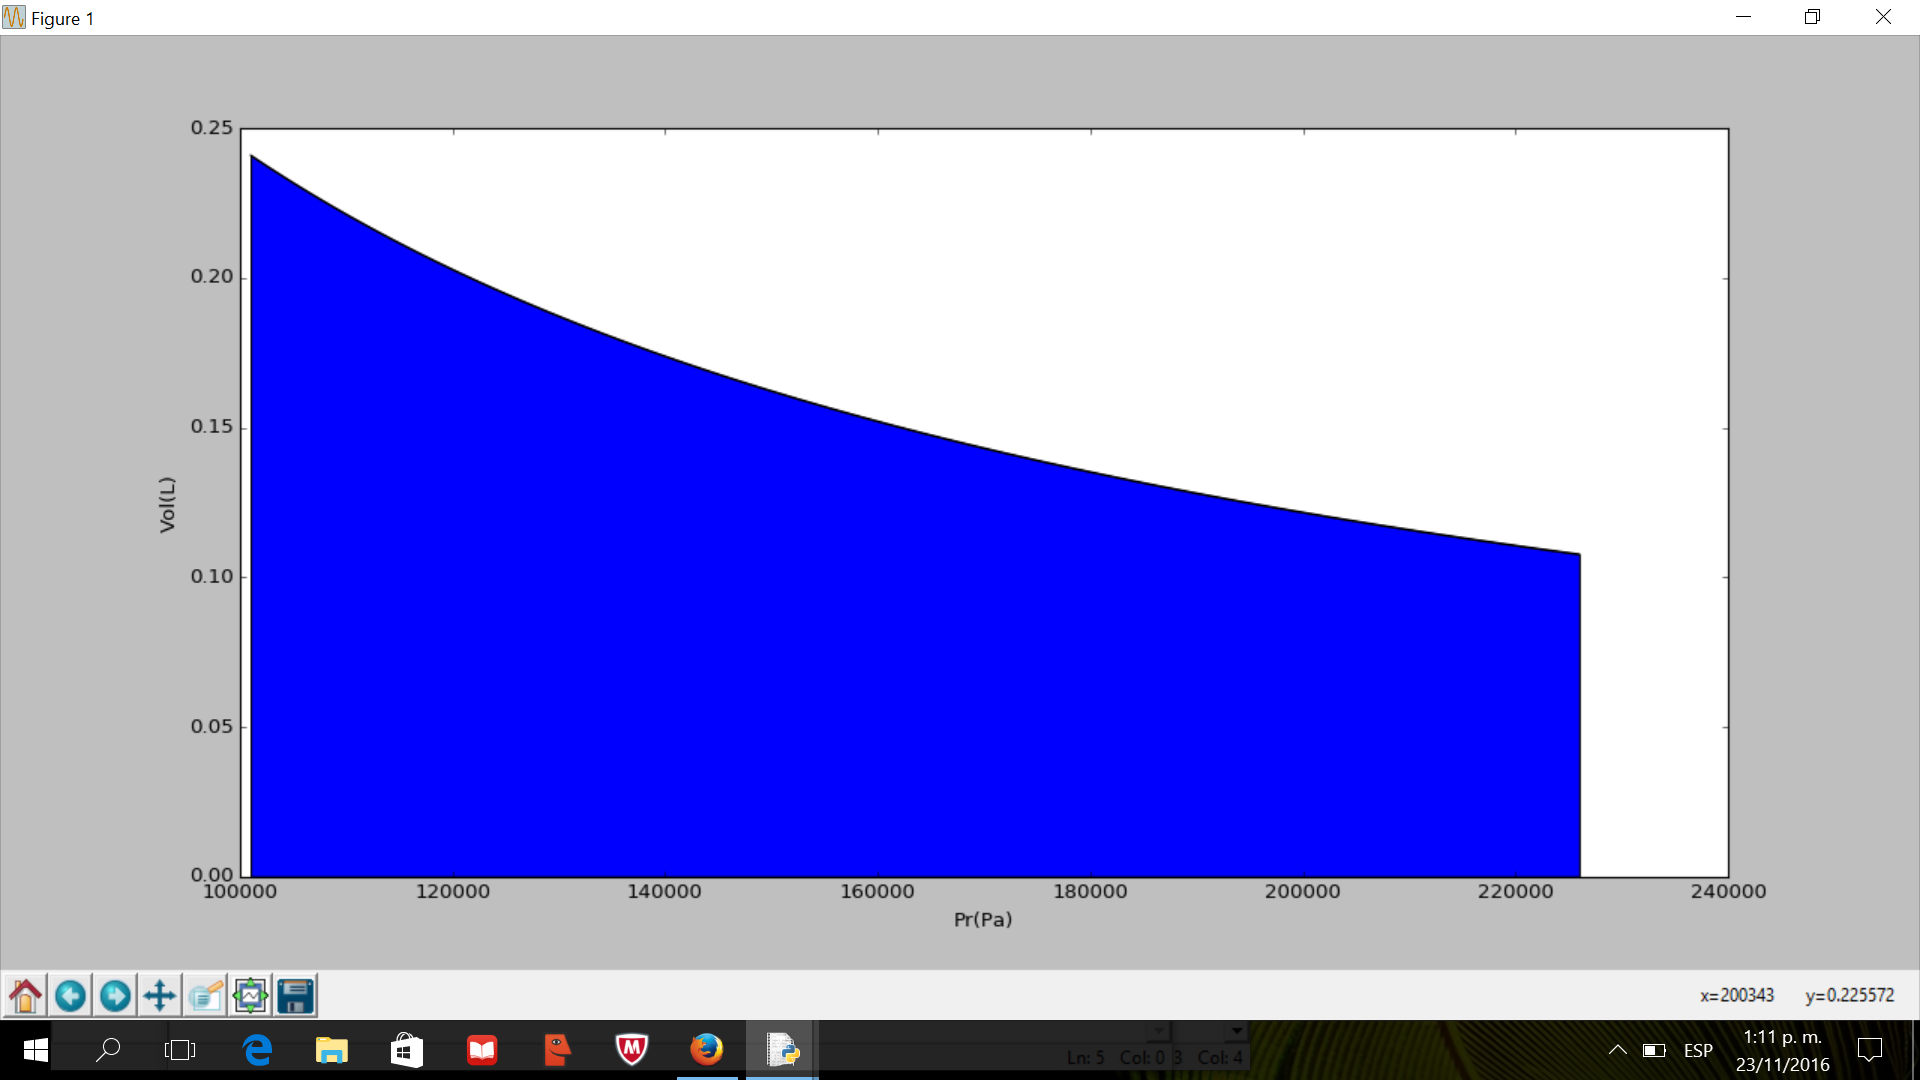Open the ESP language input indicator
Viewport: 1920px width, 1080px height.
coord(1698,1051)
